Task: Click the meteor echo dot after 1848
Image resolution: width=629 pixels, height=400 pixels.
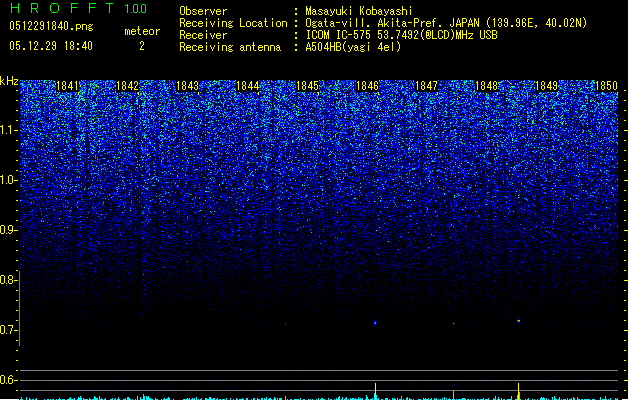Action: click(519, 321)
